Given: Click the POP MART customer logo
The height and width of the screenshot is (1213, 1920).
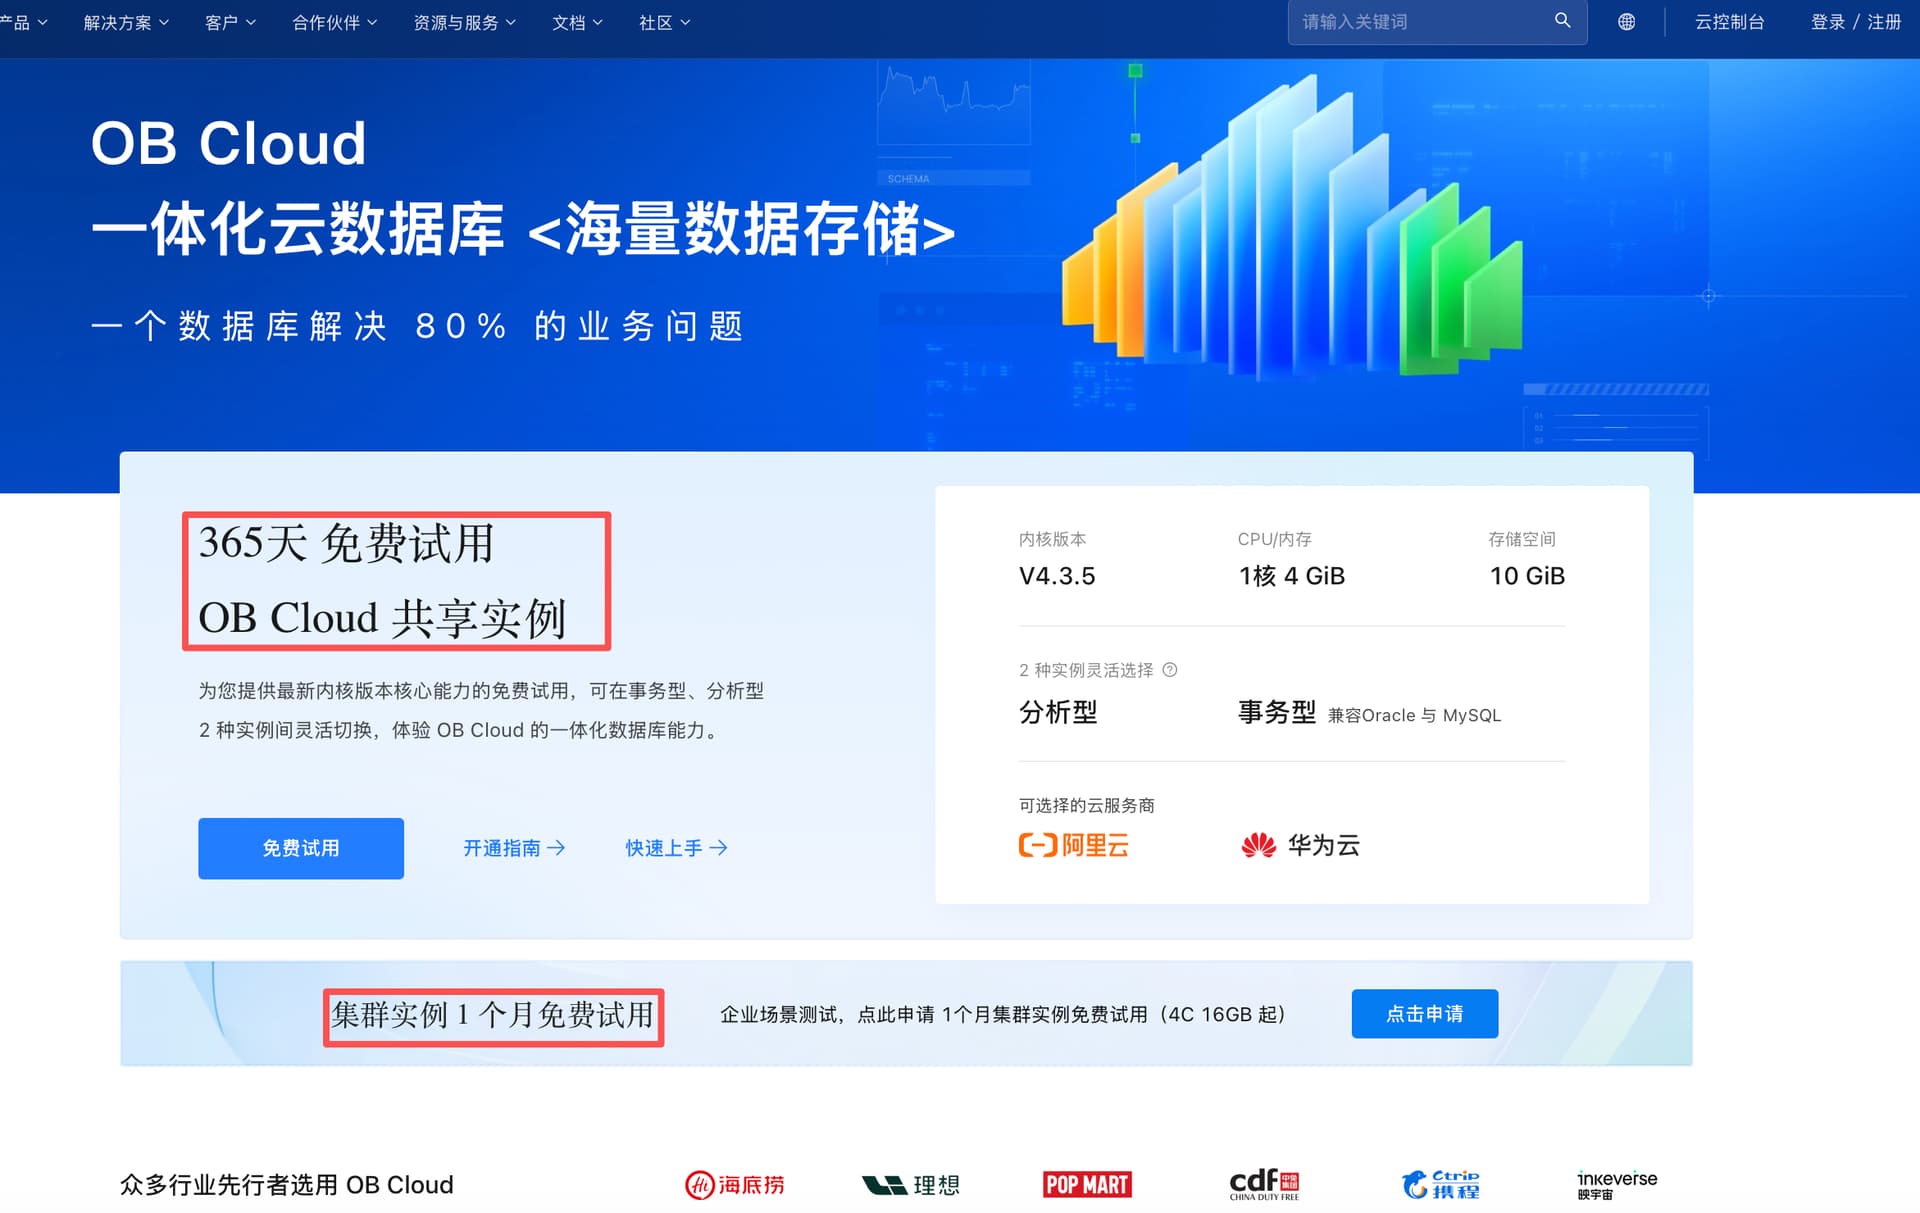Looking at the screenshot, I should point(1087,1185).
